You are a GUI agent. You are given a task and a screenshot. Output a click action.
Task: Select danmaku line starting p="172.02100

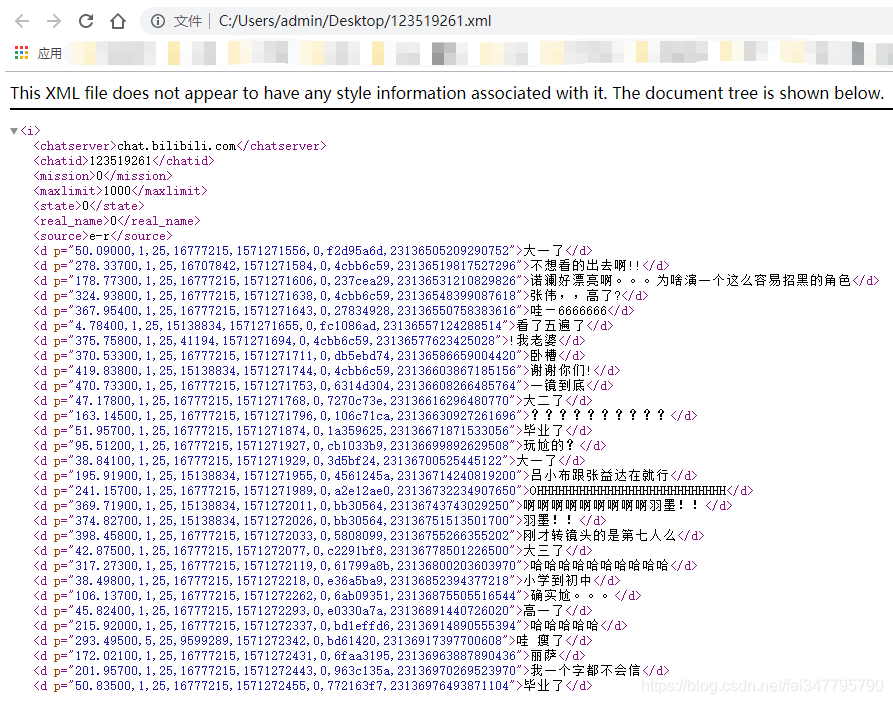(309, 656)
